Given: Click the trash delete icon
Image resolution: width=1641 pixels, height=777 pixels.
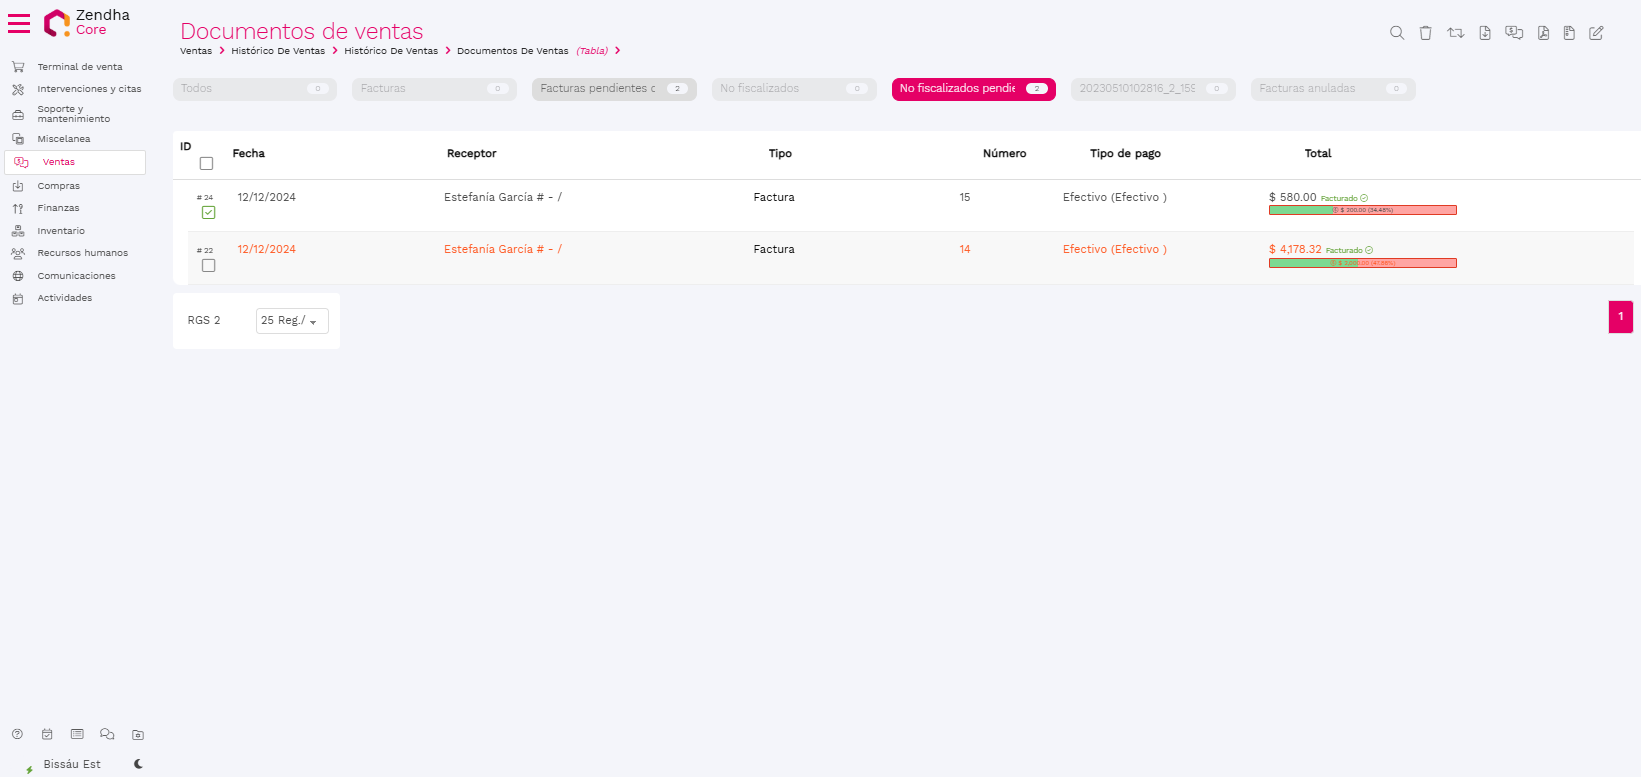Looking at the screenshot, I should click(1425, 33).
